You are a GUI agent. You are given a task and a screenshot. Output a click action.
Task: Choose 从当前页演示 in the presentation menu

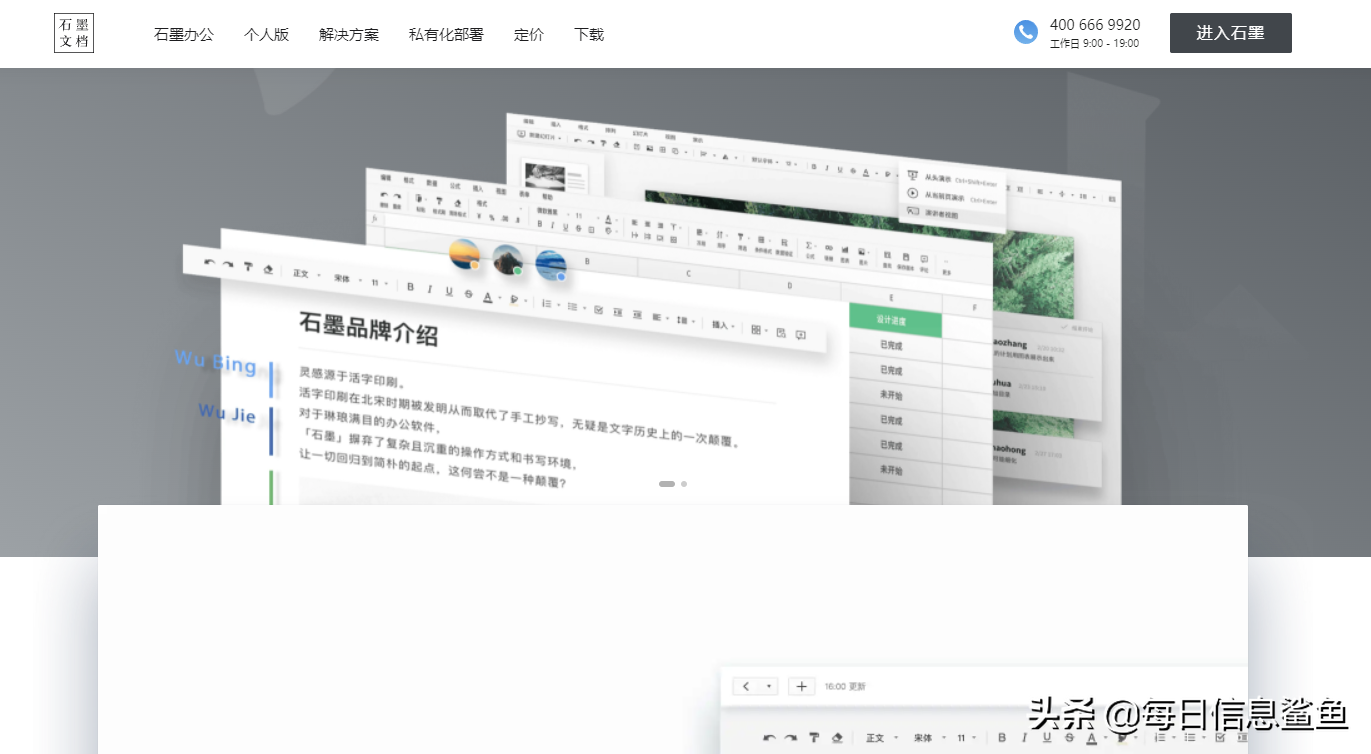(x=952, y=196)
